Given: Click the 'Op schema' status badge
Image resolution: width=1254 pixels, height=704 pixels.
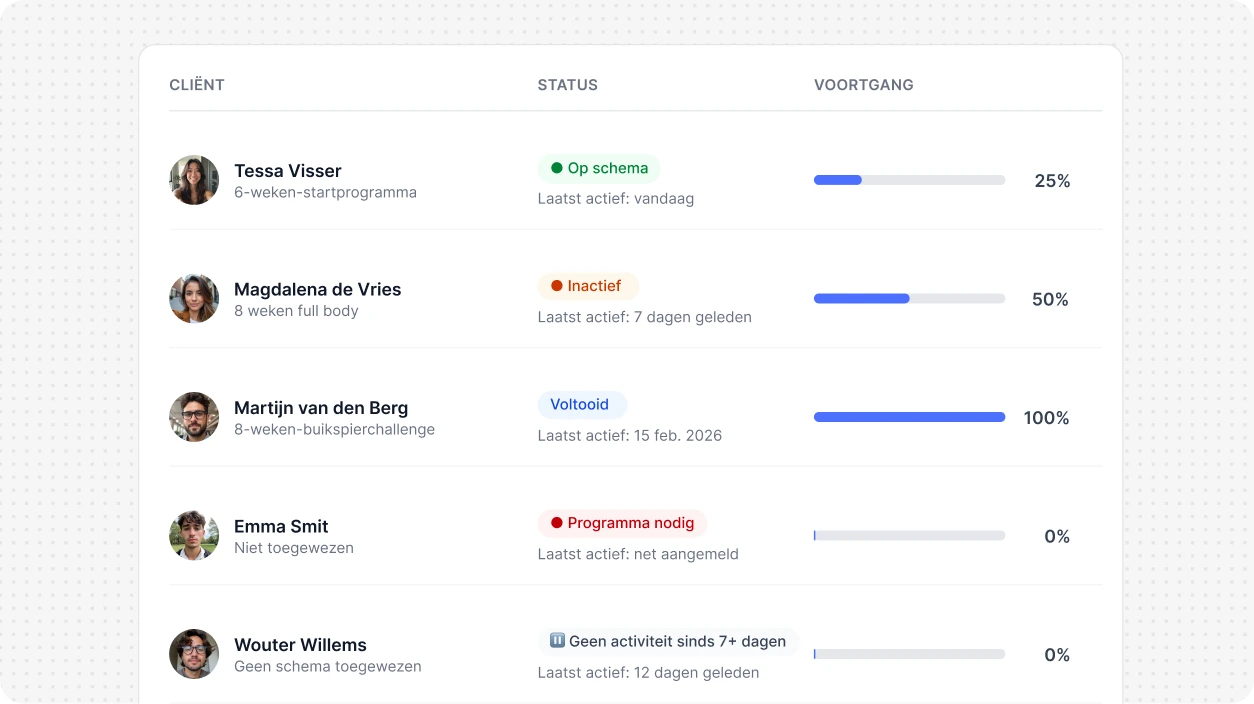Looking at the screenshot, I should coord(599,168).
